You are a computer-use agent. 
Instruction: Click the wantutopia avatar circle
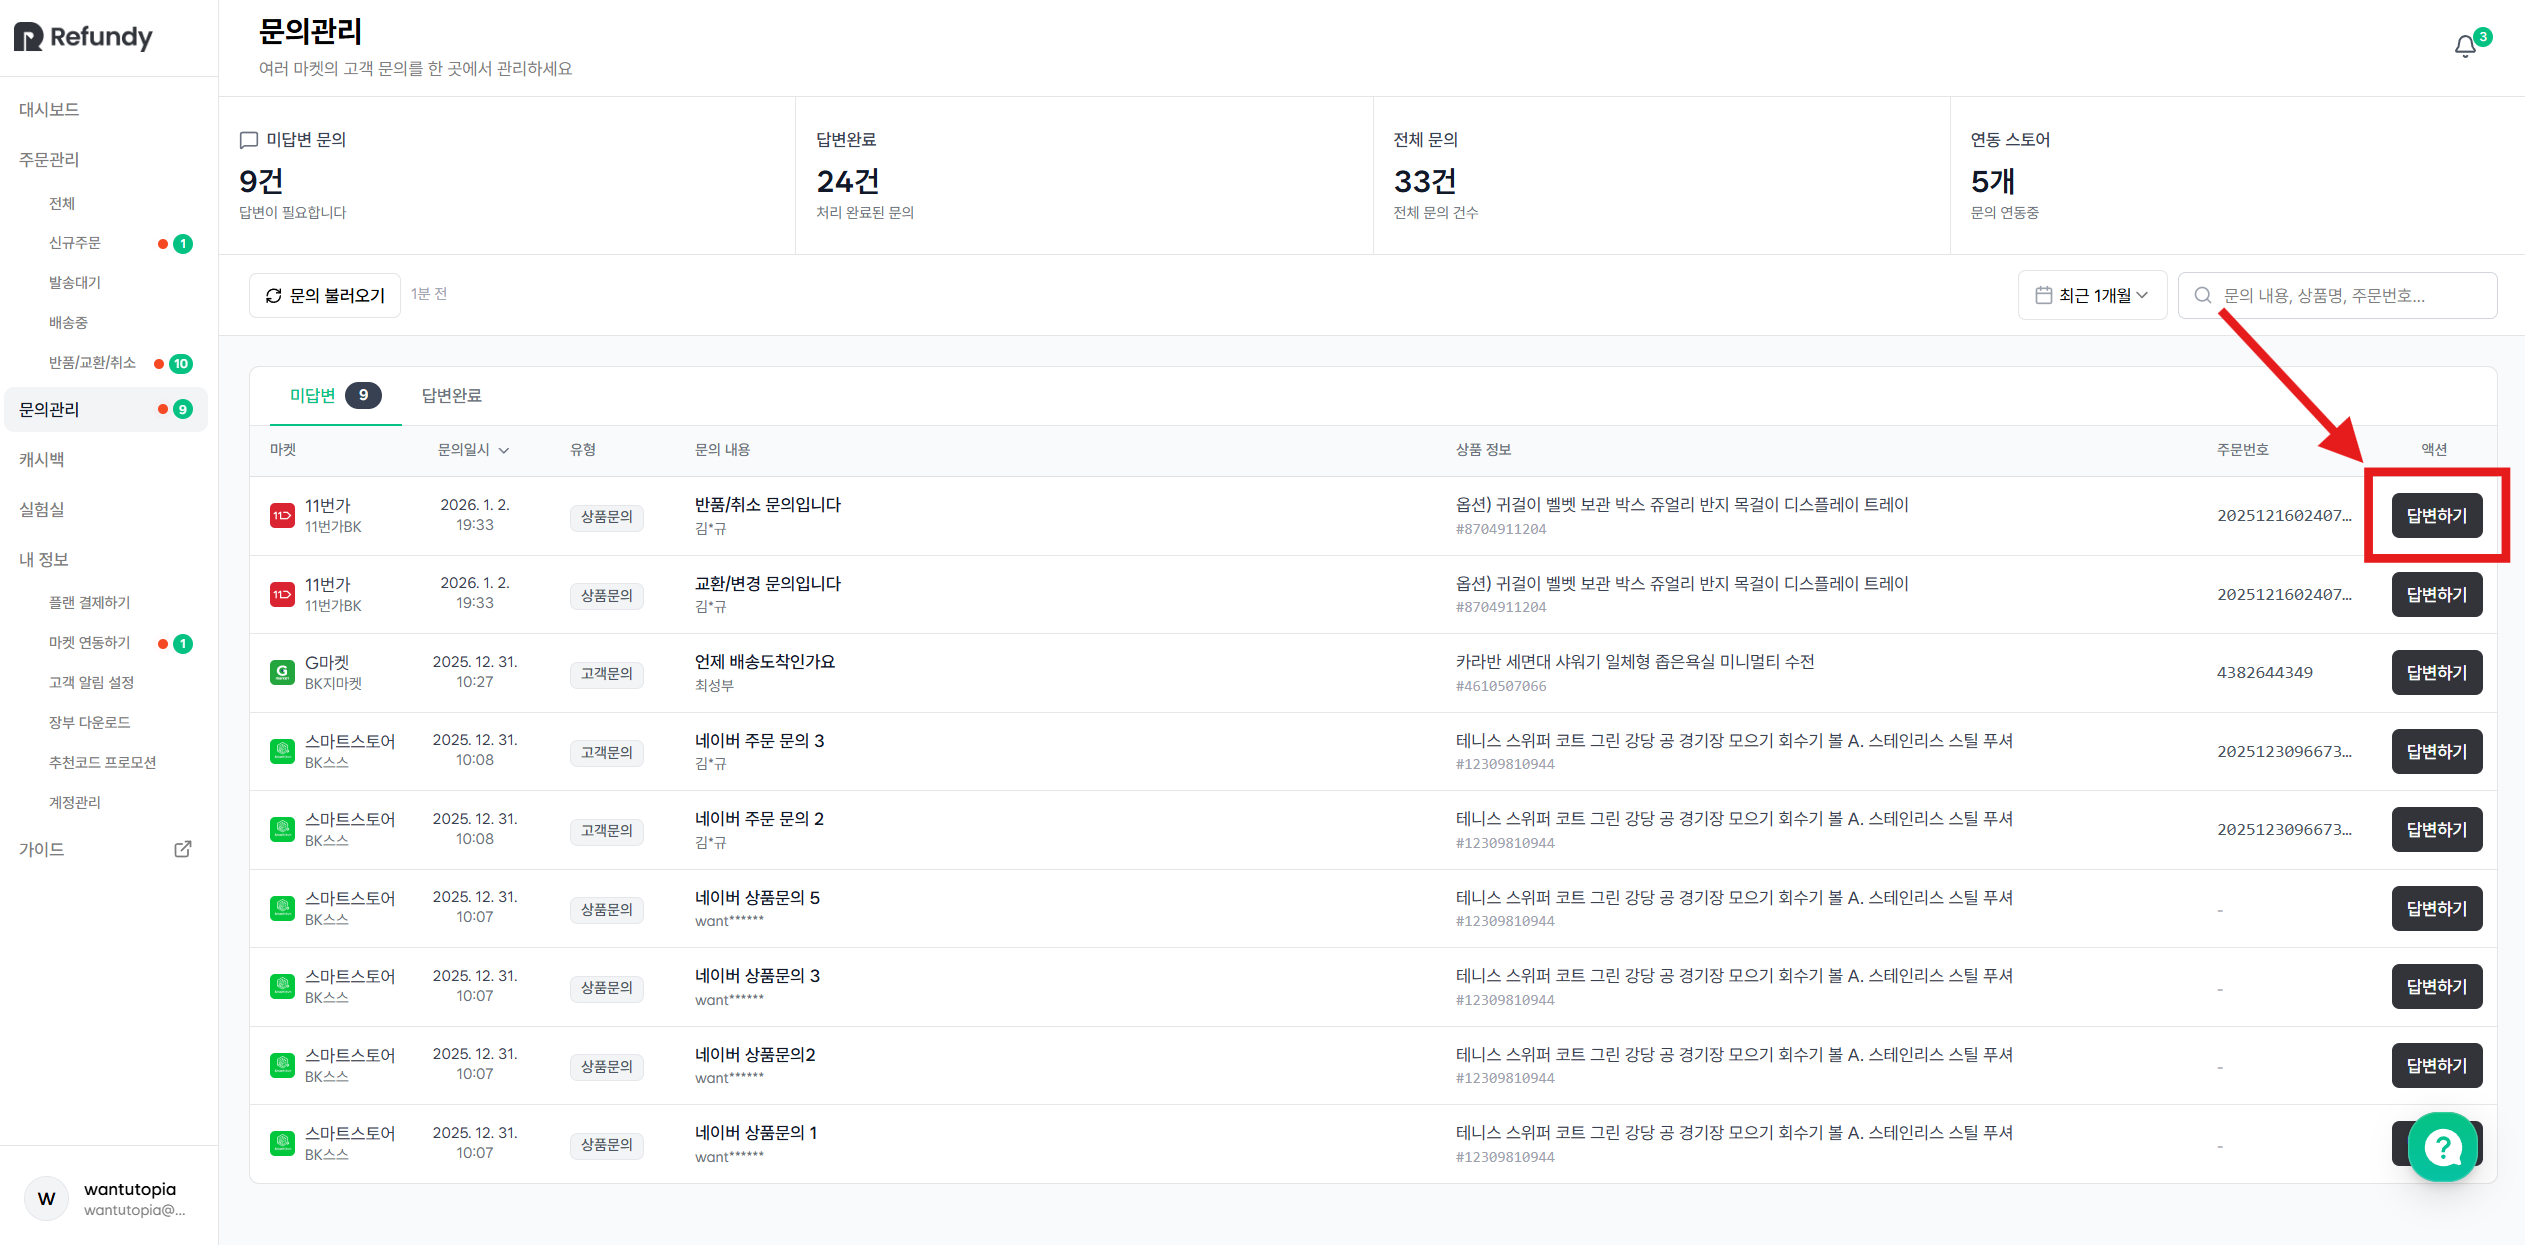(x=46, y=1198)
